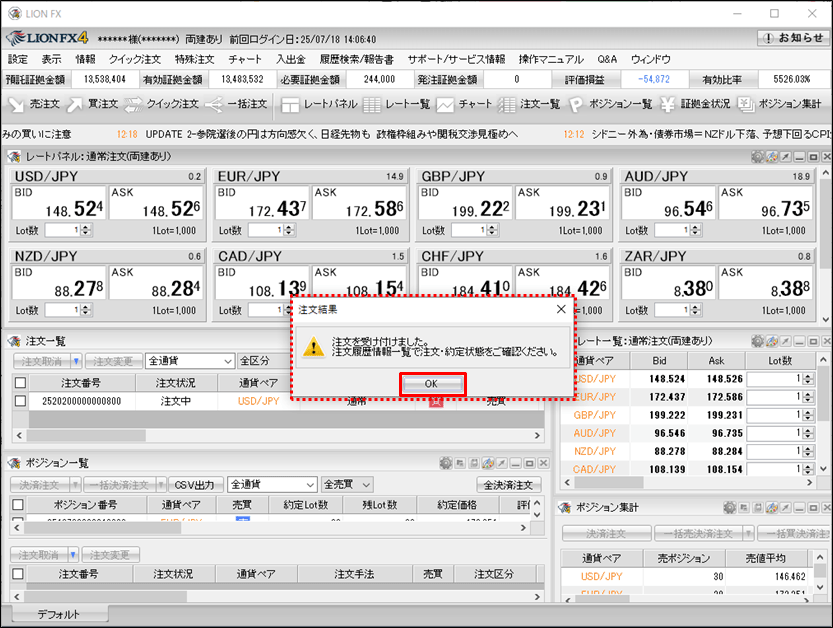This screenshot has width=833, height=628.
Task: Click the お知らせ notification button
Action: (793, 39)
